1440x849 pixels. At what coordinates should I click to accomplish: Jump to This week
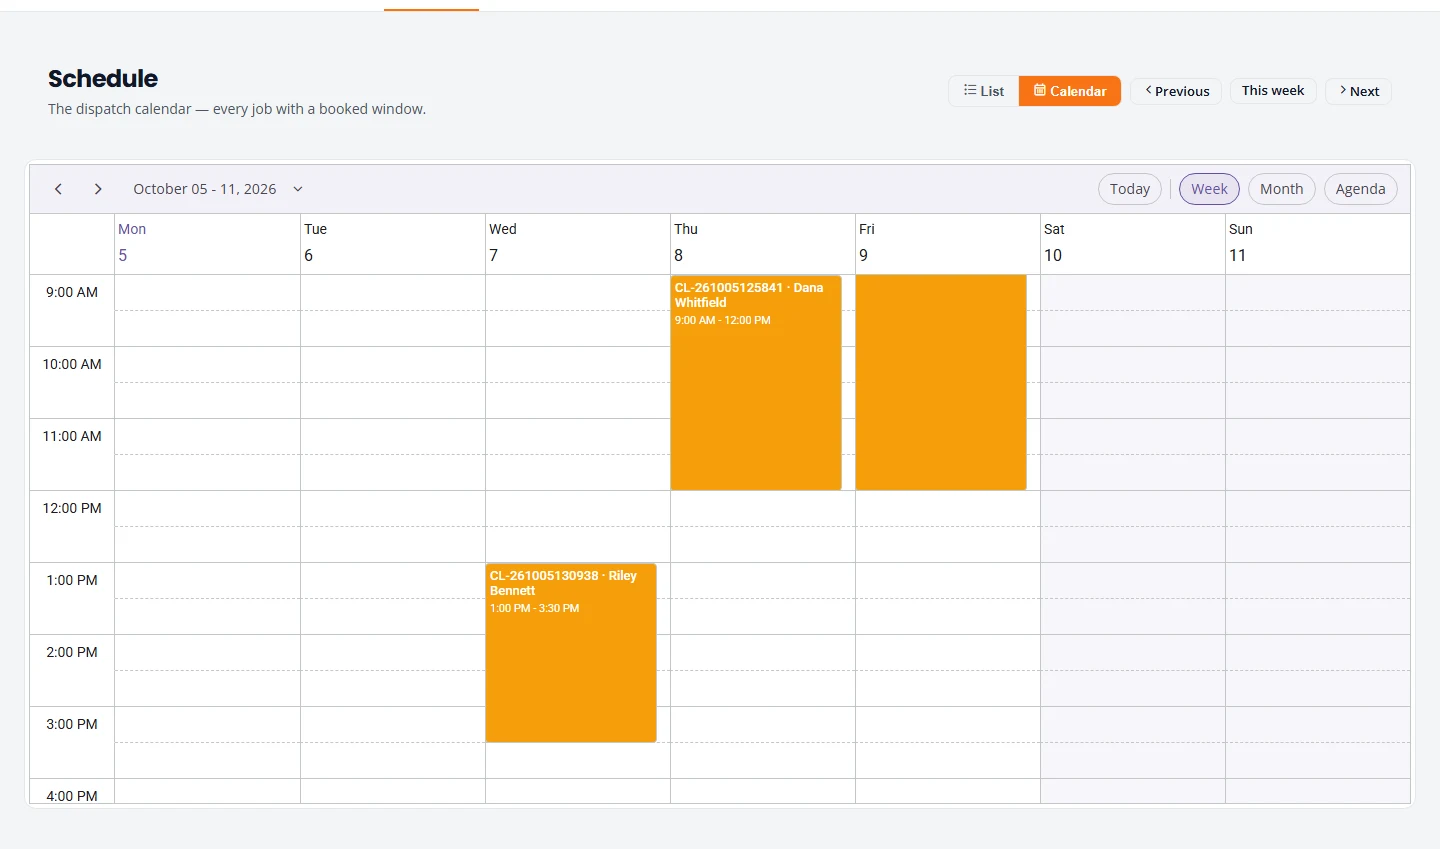(1273, 91)
